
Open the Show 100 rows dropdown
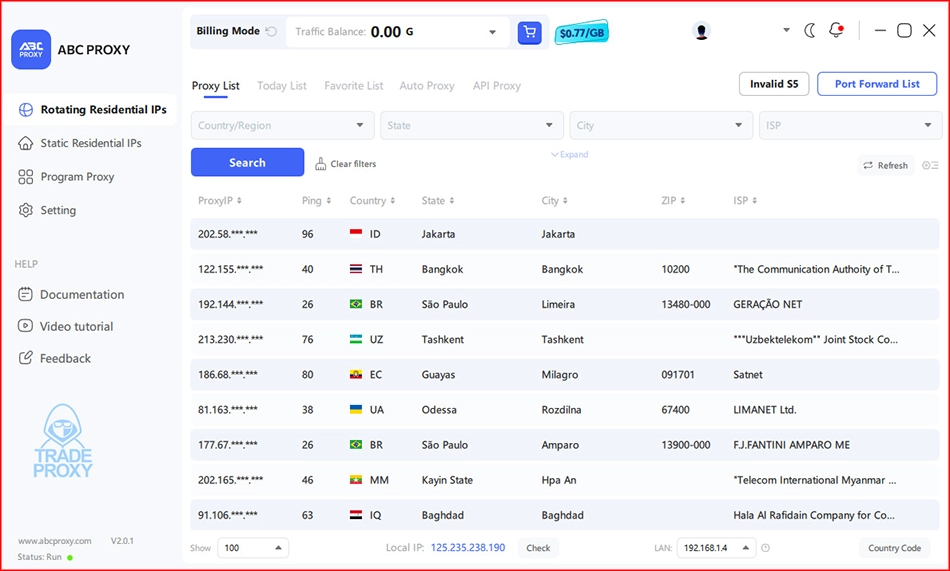[253, 548]
